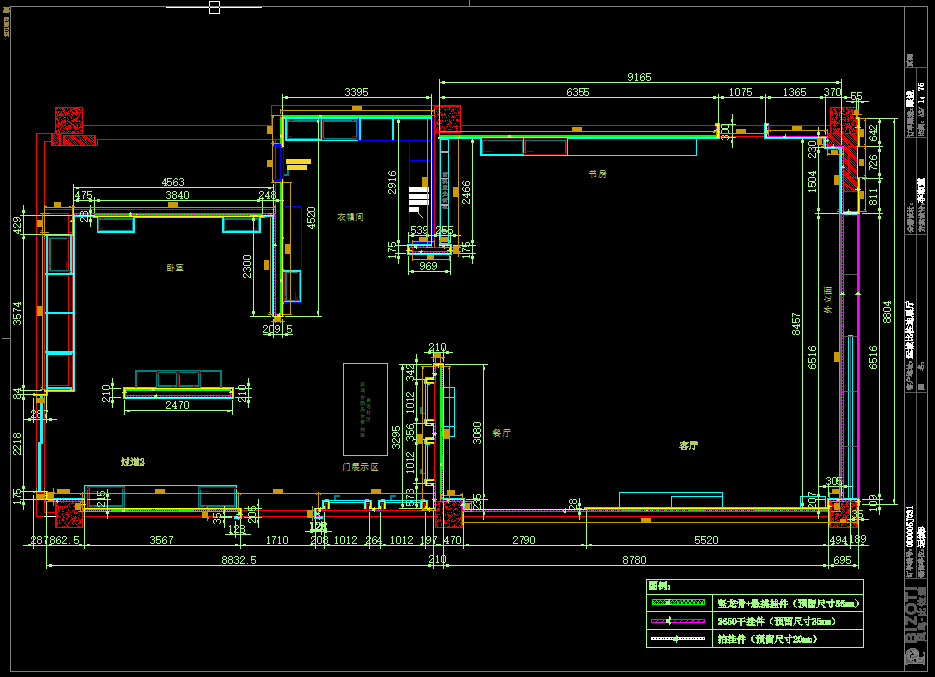Viewport: 935px width, 677px height.
Task: Select the white stair symbol in 衣帽间
Action: pos(420,203)
